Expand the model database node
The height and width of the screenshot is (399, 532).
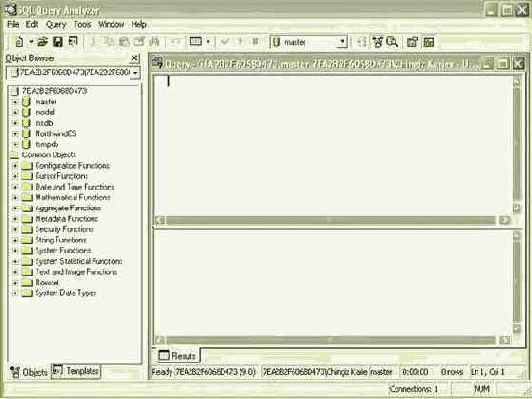point(15,112)
